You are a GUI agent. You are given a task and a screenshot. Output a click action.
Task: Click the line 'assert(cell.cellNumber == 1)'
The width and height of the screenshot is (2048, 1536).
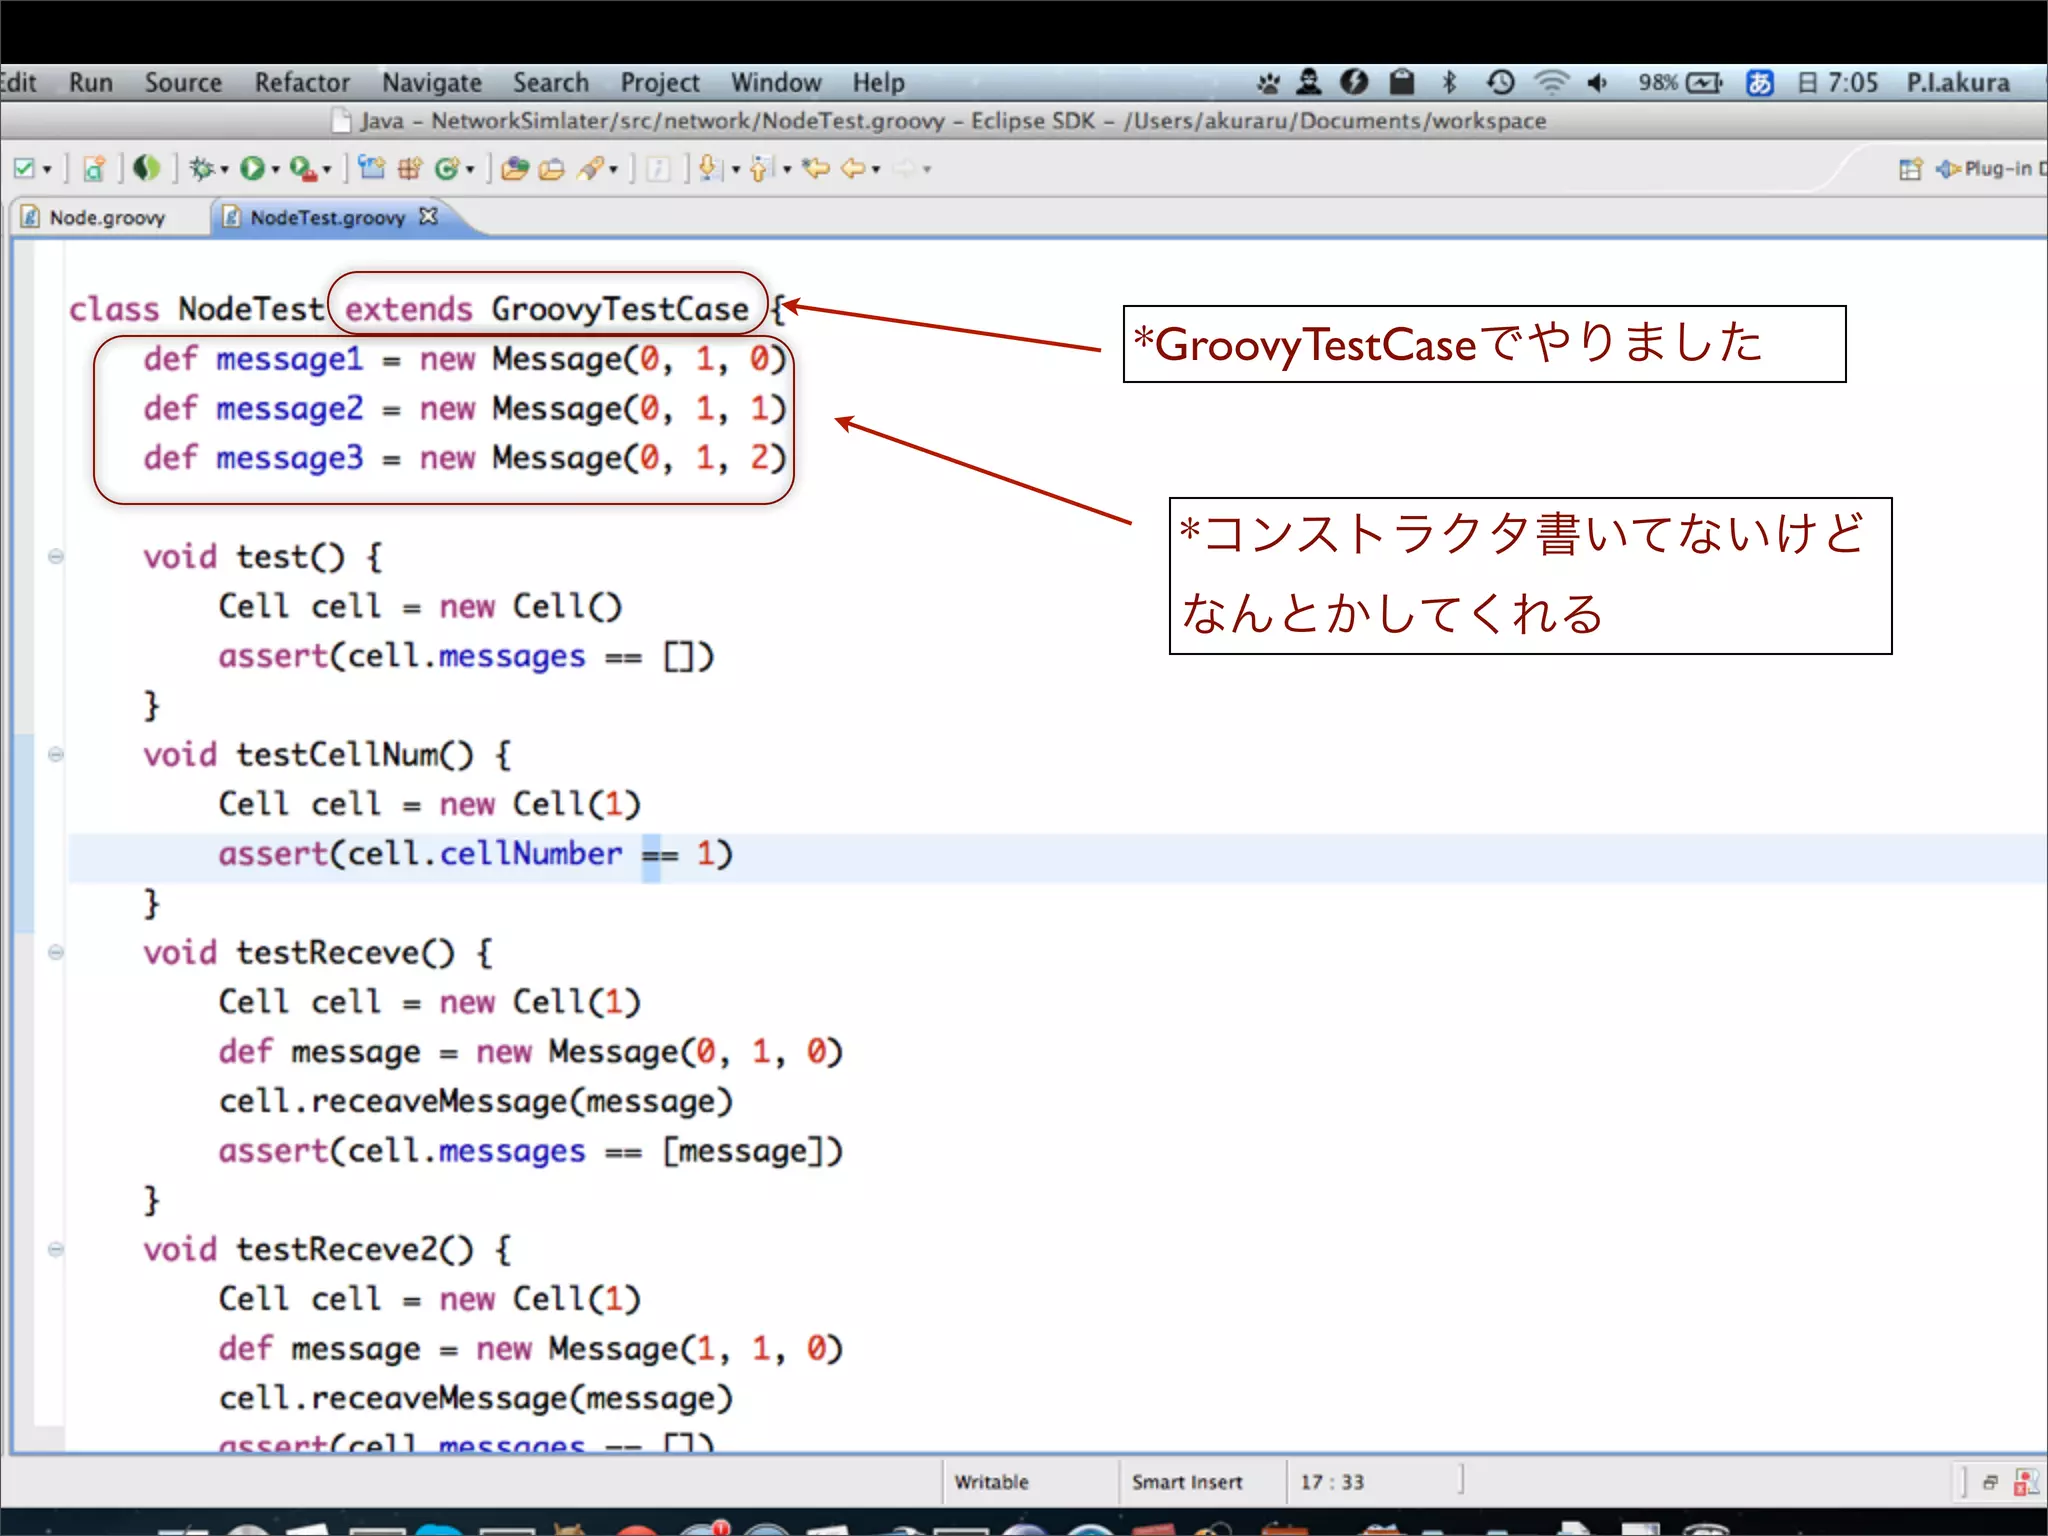pyautogui.click(x=475, y=854)
